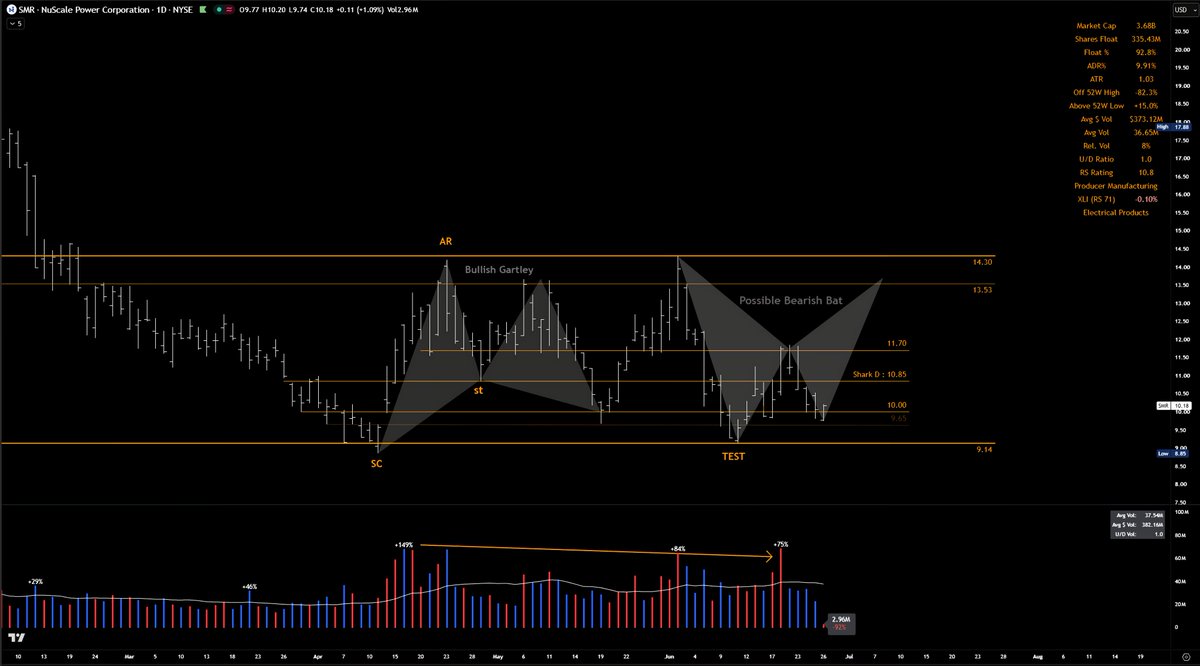This screenshot has width=1200, height=666.
Task: Click the +46% volume label
Action: 250,586
